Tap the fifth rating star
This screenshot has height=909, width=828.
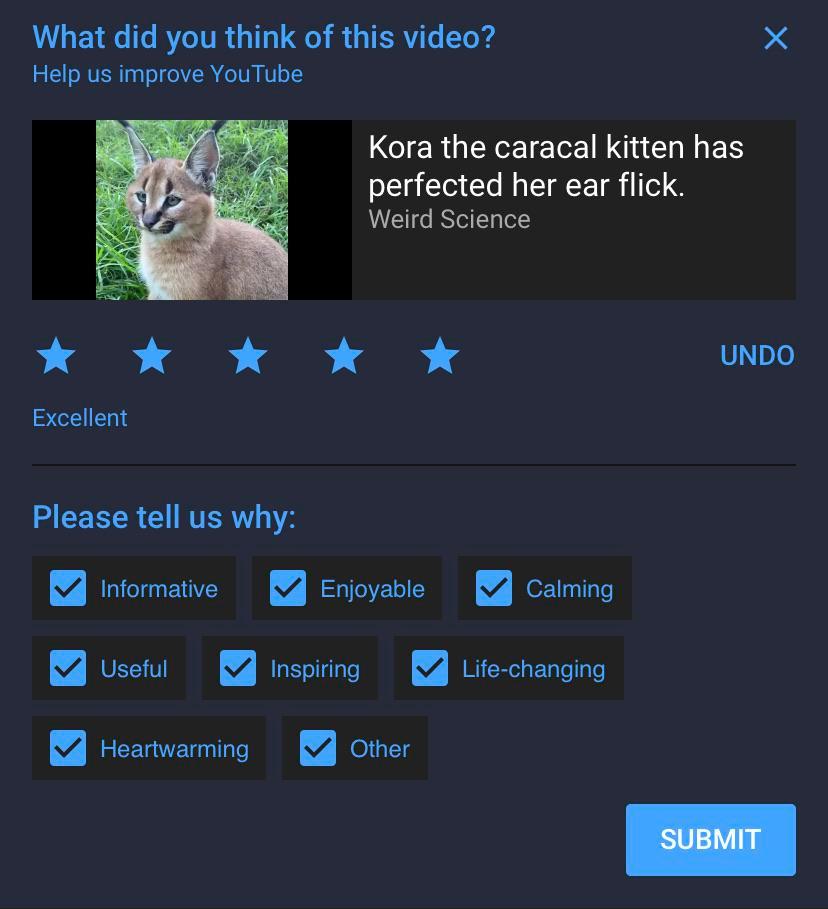(440, 355)
